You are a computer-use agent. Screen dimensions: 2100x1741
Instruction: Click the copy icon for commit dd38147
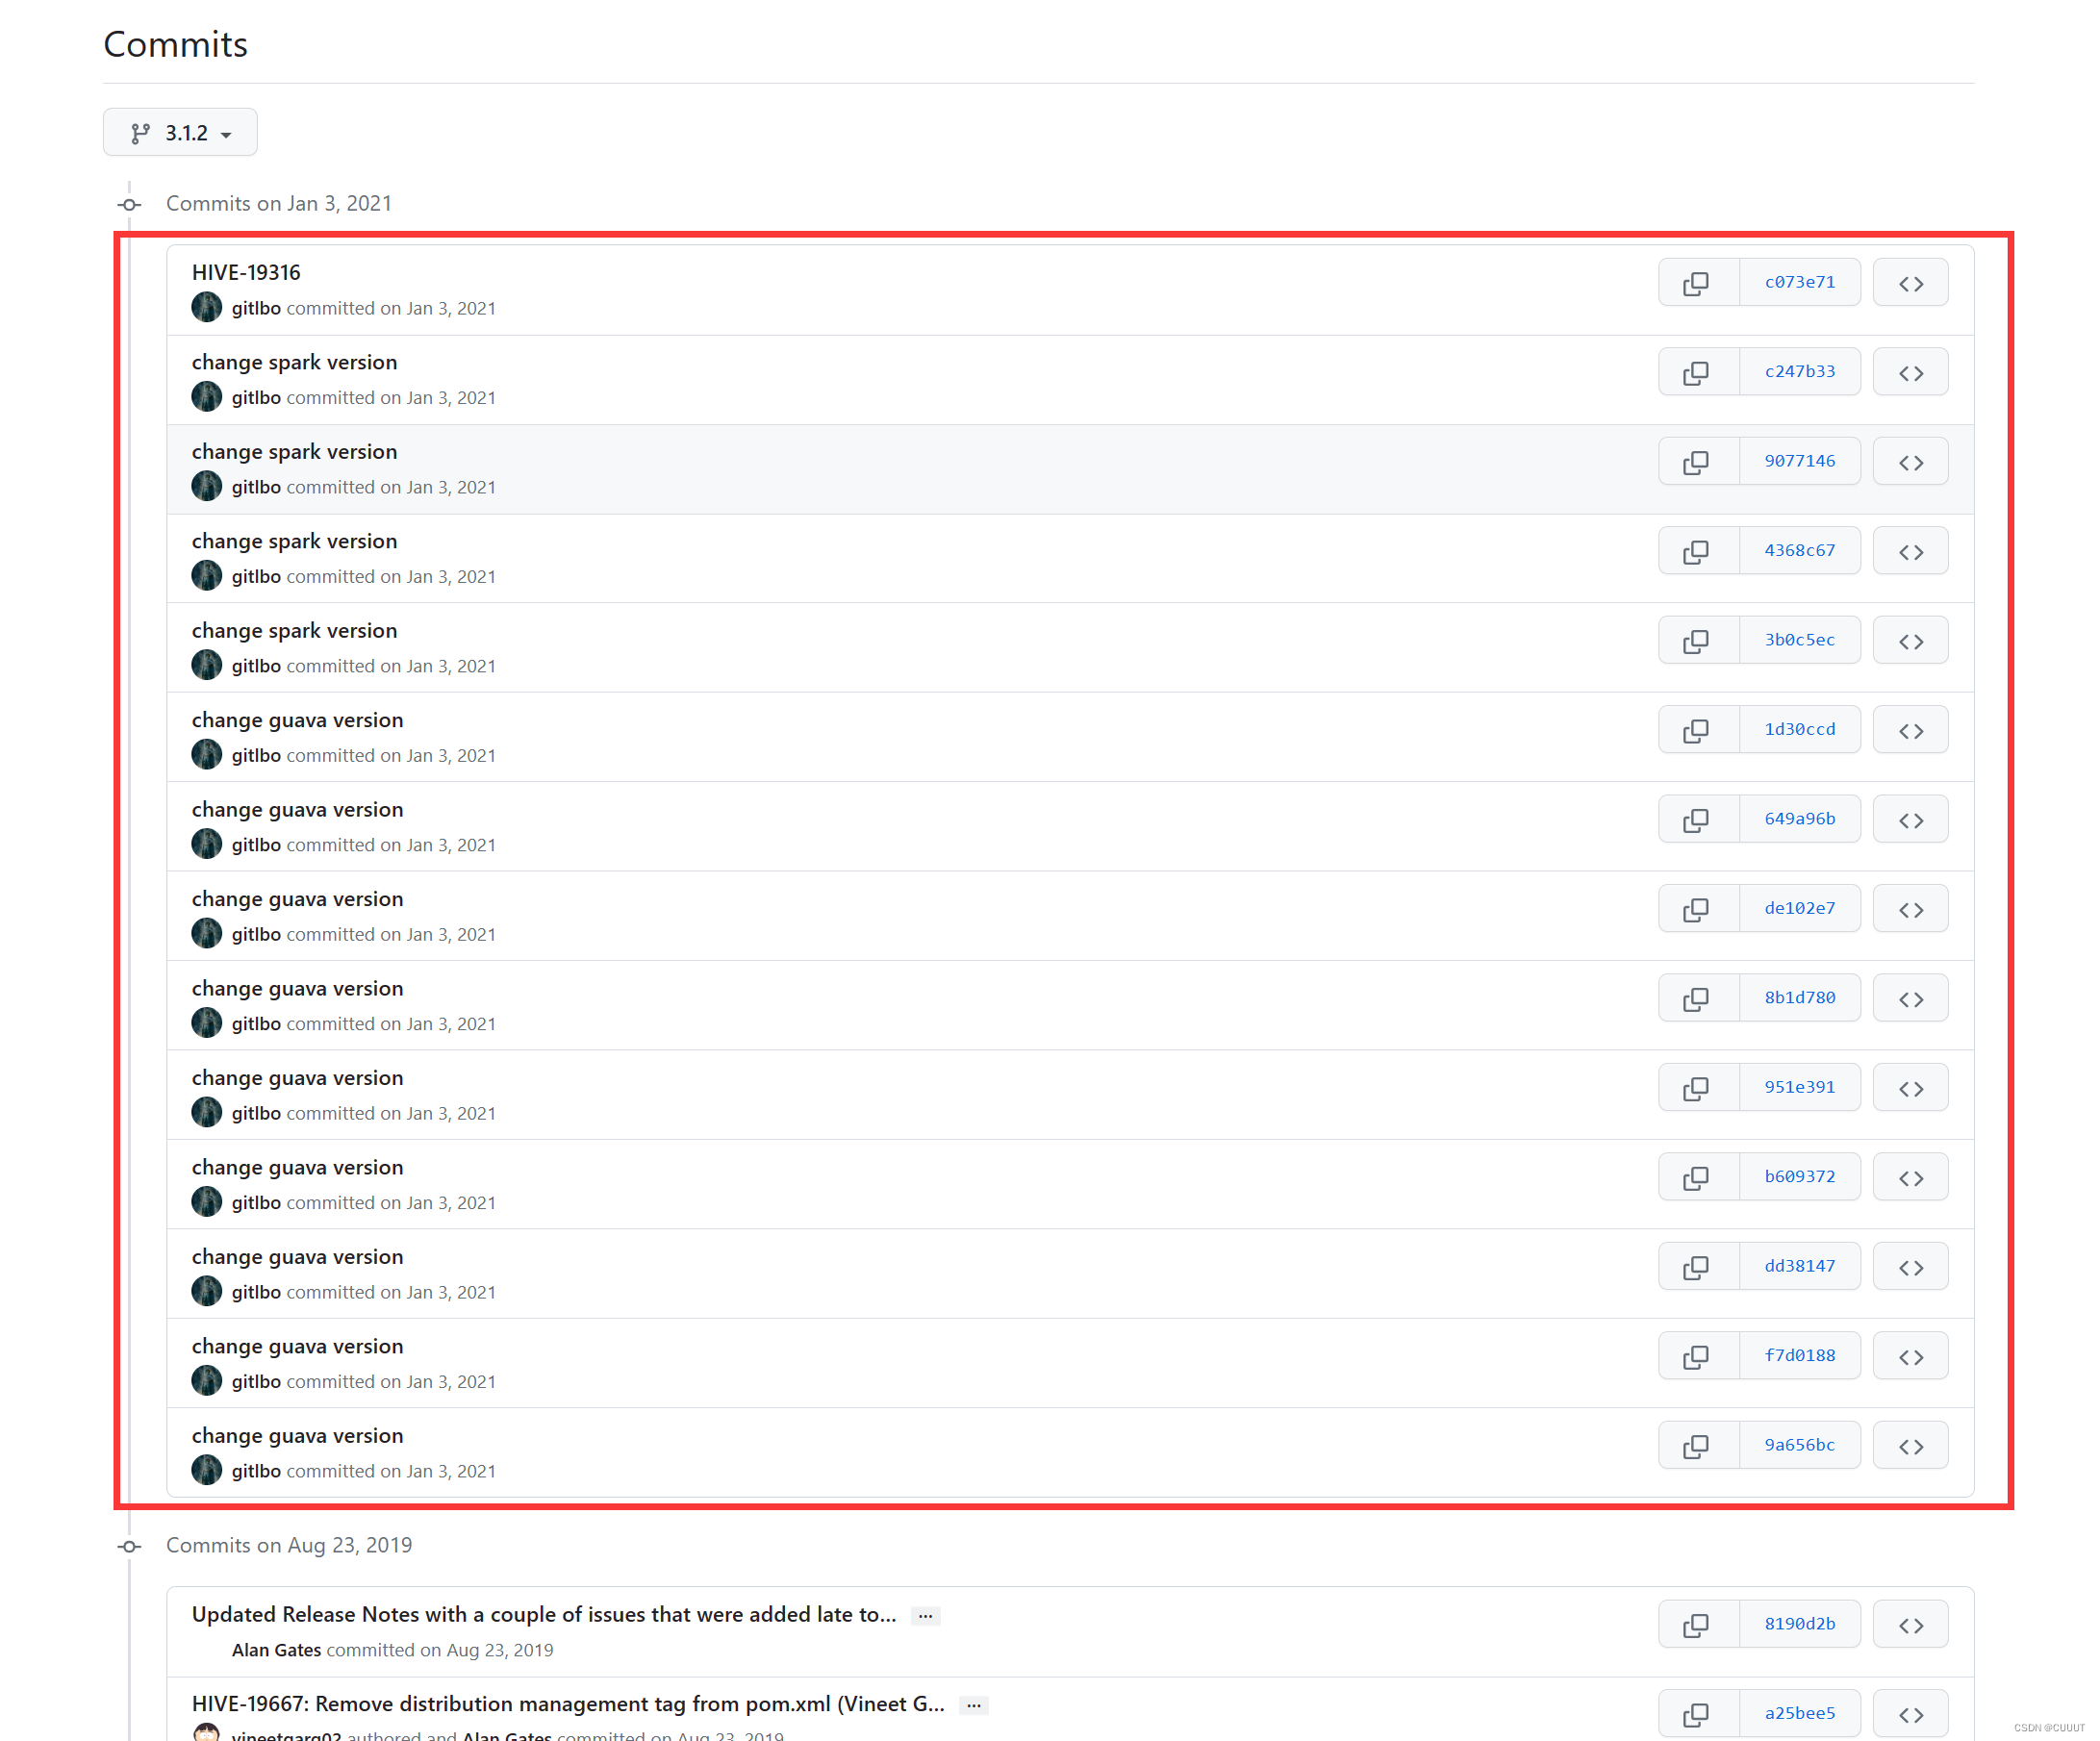coord(1699,1267)
